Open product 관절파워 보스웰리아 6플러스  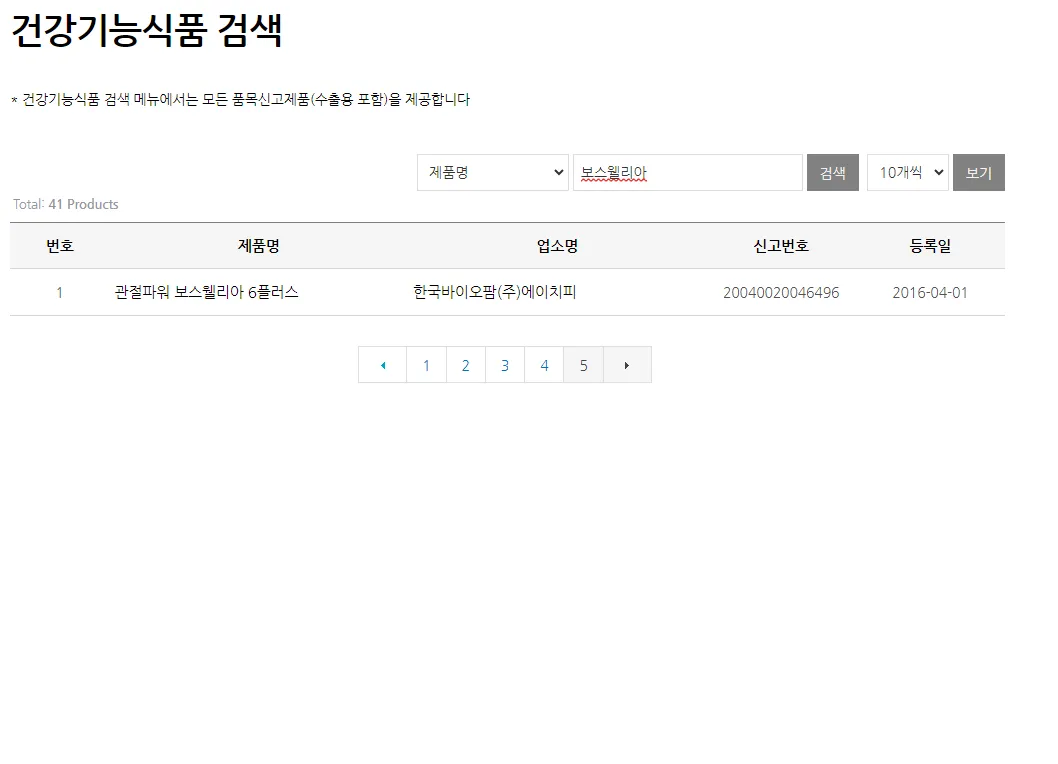(203, 292)
